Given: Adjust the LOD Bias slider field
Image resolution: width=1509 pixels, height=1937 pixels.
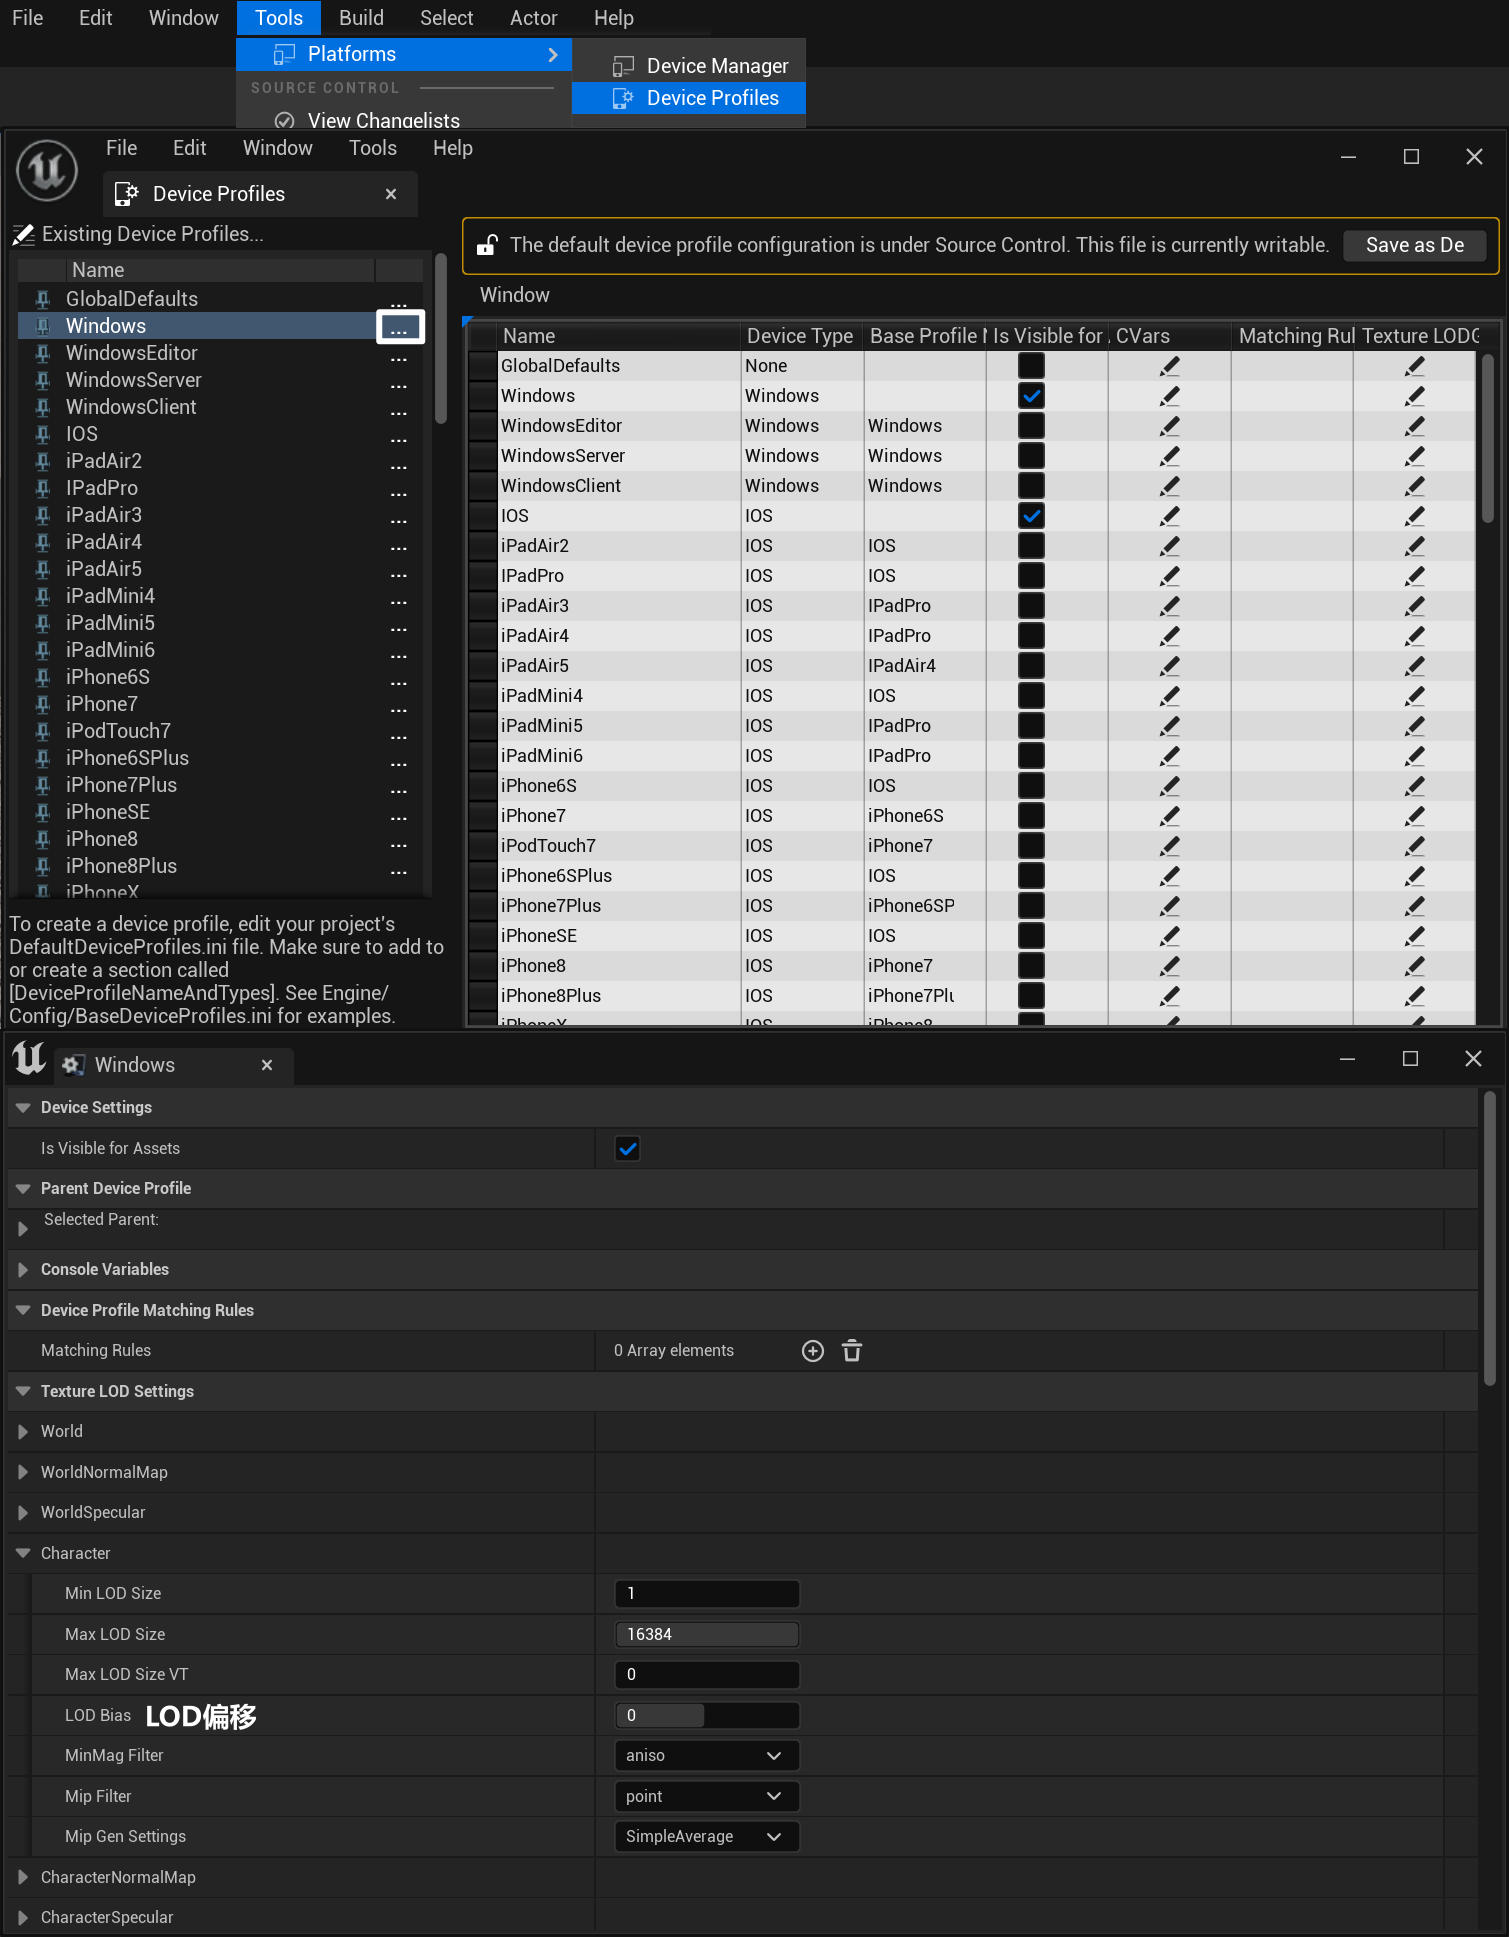Looking at the screenshot, I should click(x=706, y=1716).
